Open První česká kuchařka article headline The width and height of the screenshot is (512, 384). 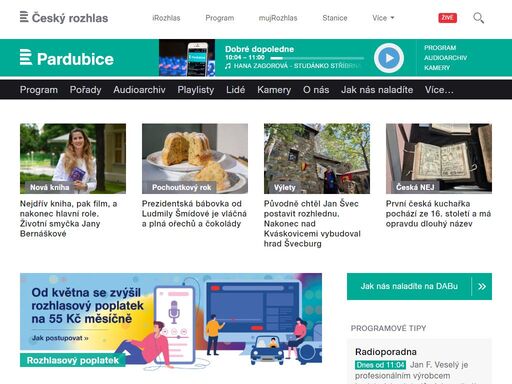(438, 214)
